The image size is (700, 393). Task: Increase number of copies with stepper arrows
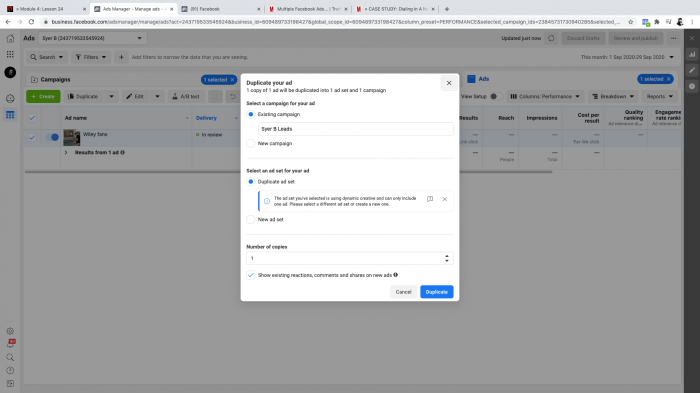(446, 256)
